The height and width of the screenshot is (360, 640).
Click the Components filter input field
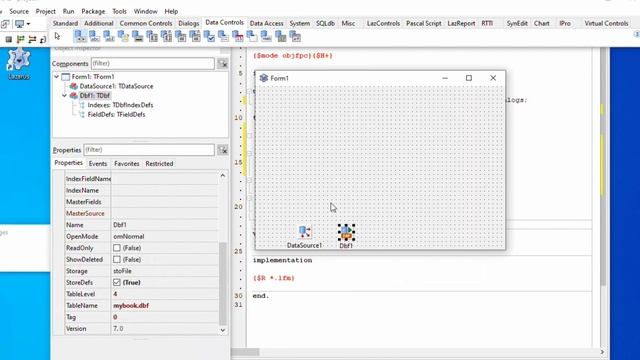point(153,64)
